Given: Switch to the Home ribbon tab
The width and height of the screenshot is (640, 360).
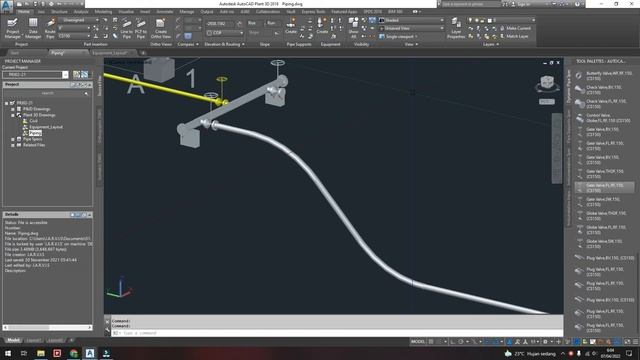Looking at the screenshot, I should pyautogui.click(x=24, y=12).
